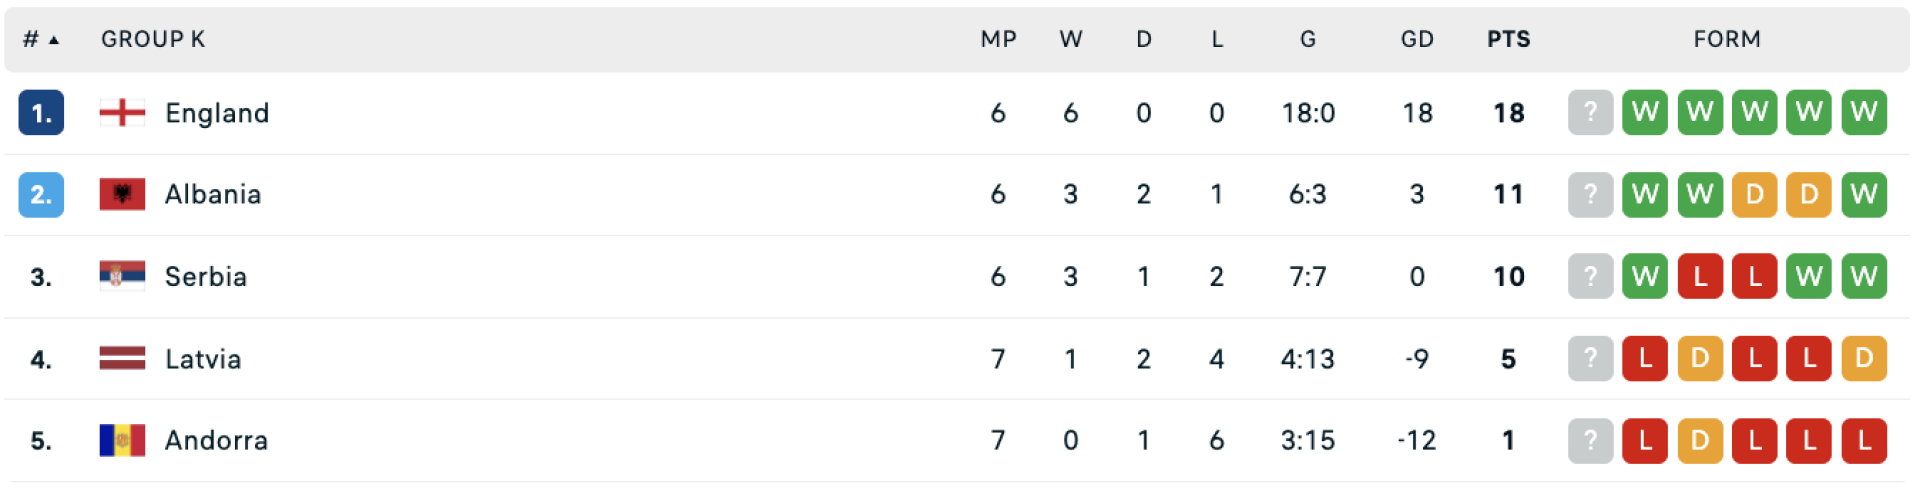The height and width of the screenshot is (498, 1920).
Task: Click the MP column header
Action: pos(998,39)
